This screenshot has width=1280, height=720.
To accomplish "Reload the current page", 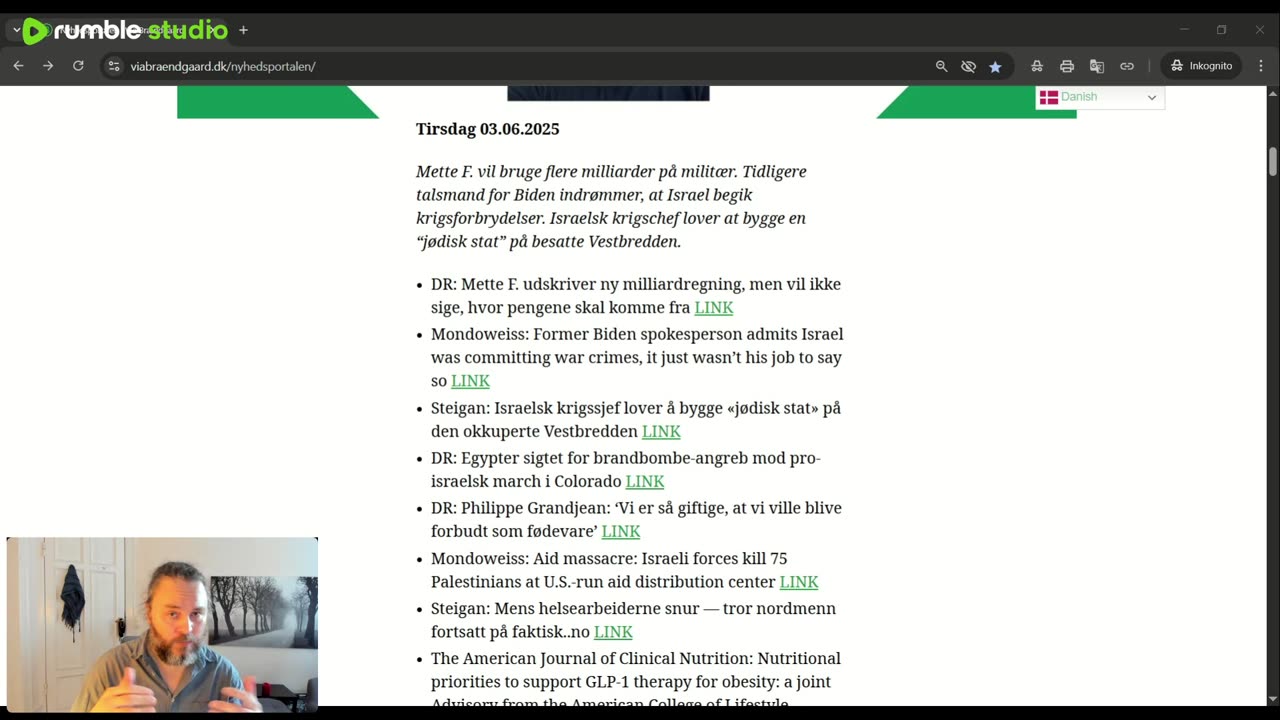I will pyautogui.click(x=78, y=66).
